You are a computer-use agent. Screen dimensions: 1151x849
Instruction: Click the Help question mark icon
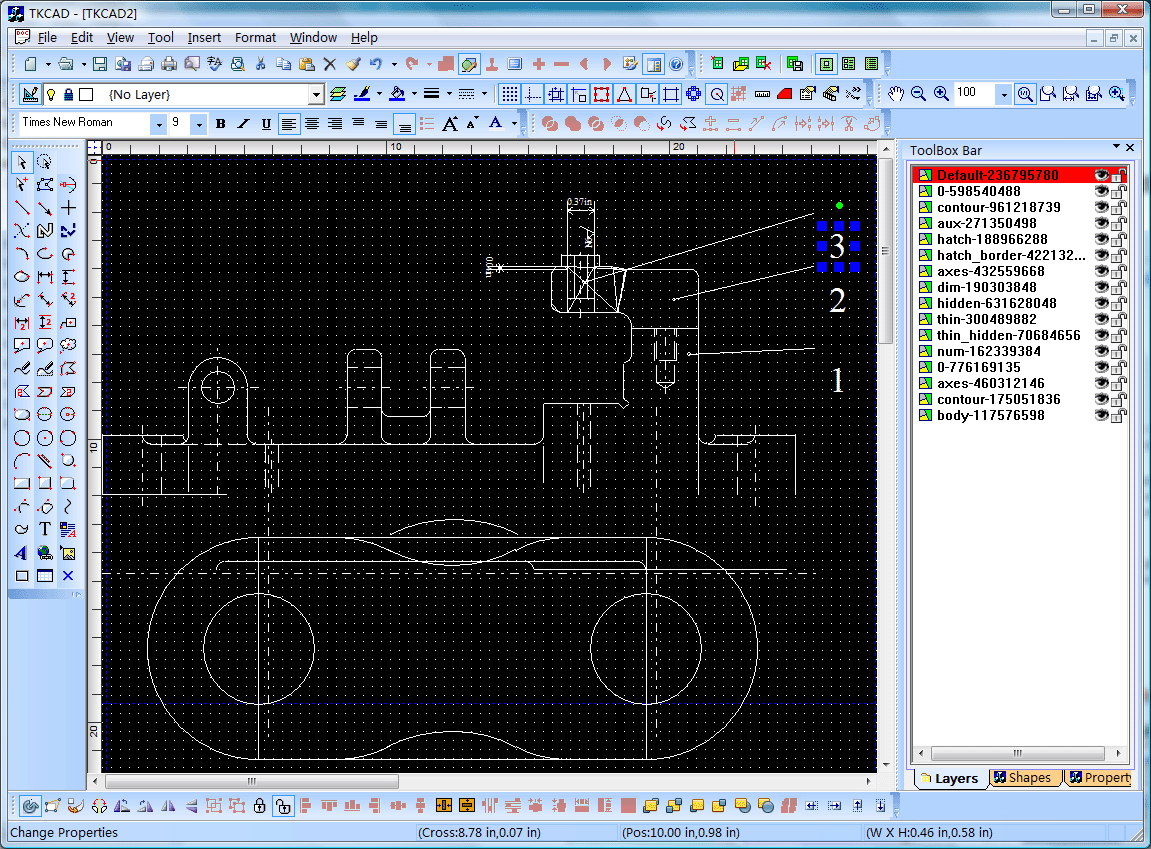[x=676, y=65]
